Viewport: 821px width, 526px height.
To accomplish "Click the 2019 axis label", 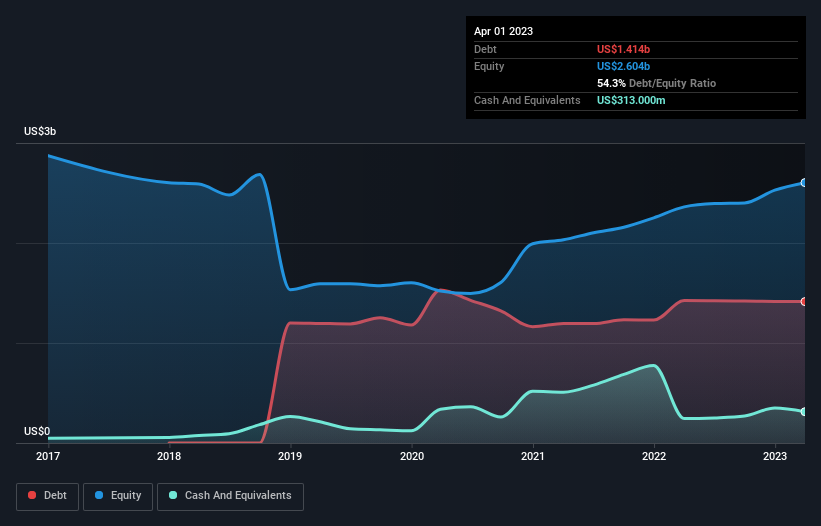I will (290, 456).
